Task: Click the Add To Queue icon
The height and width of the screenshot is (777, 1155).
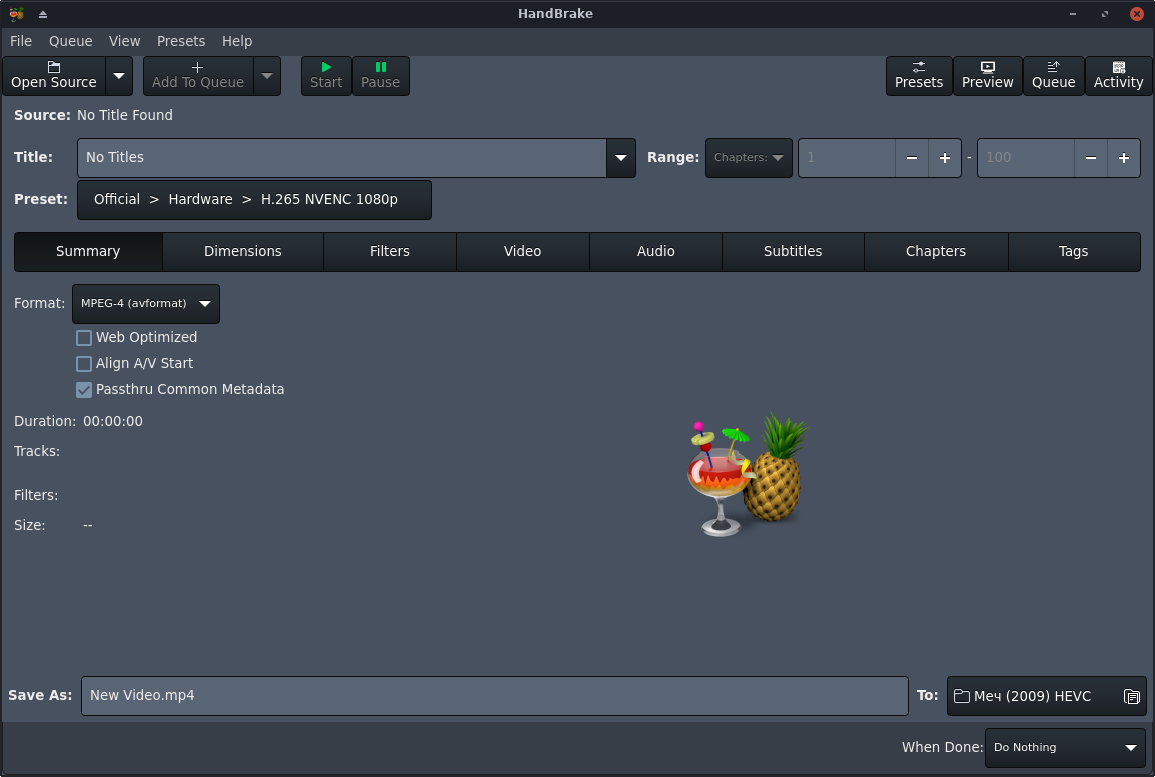Action: point(197,67)
